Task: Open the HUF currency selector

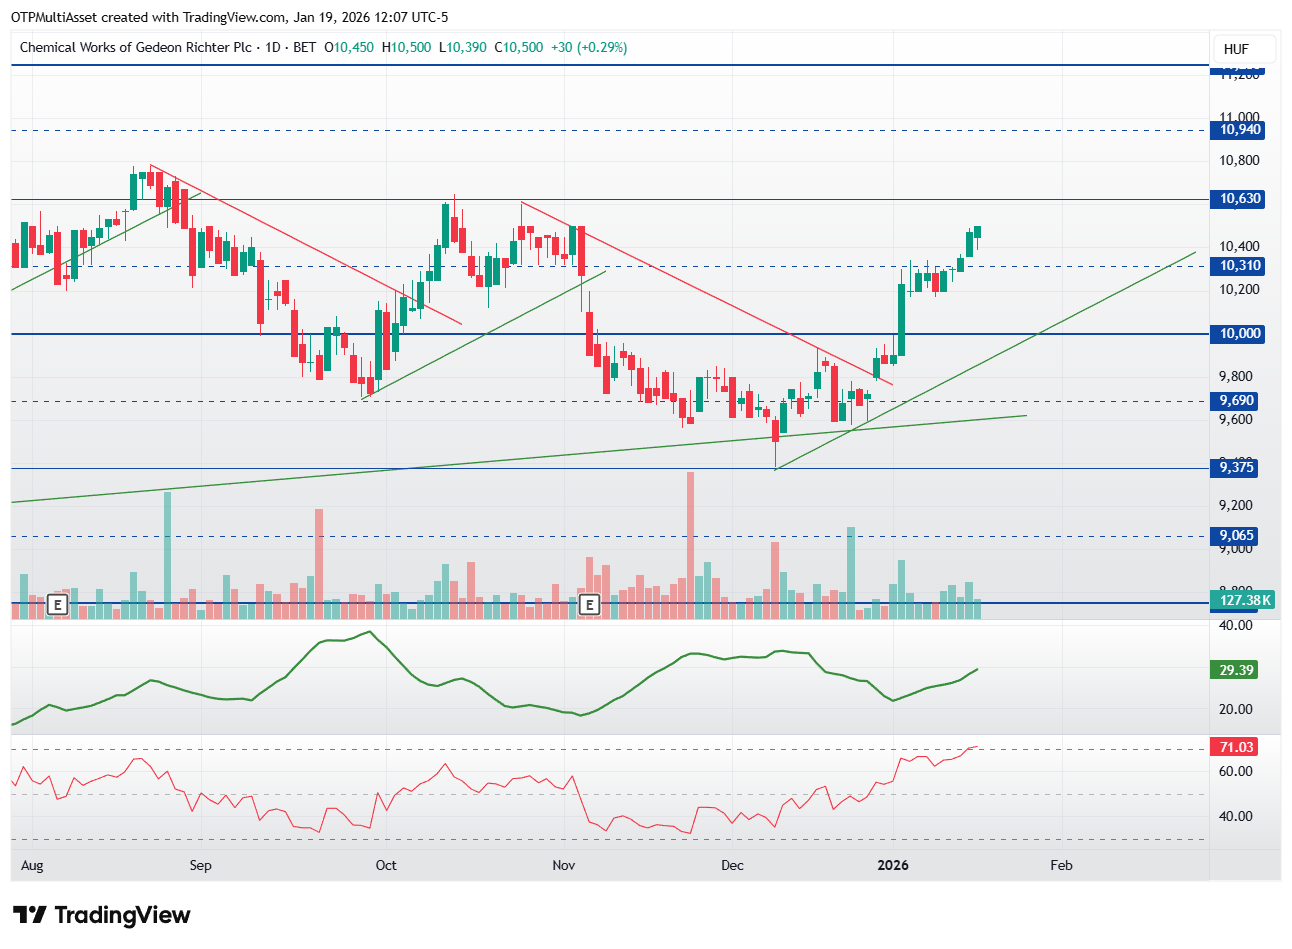Action: (x=1237, y=49)
